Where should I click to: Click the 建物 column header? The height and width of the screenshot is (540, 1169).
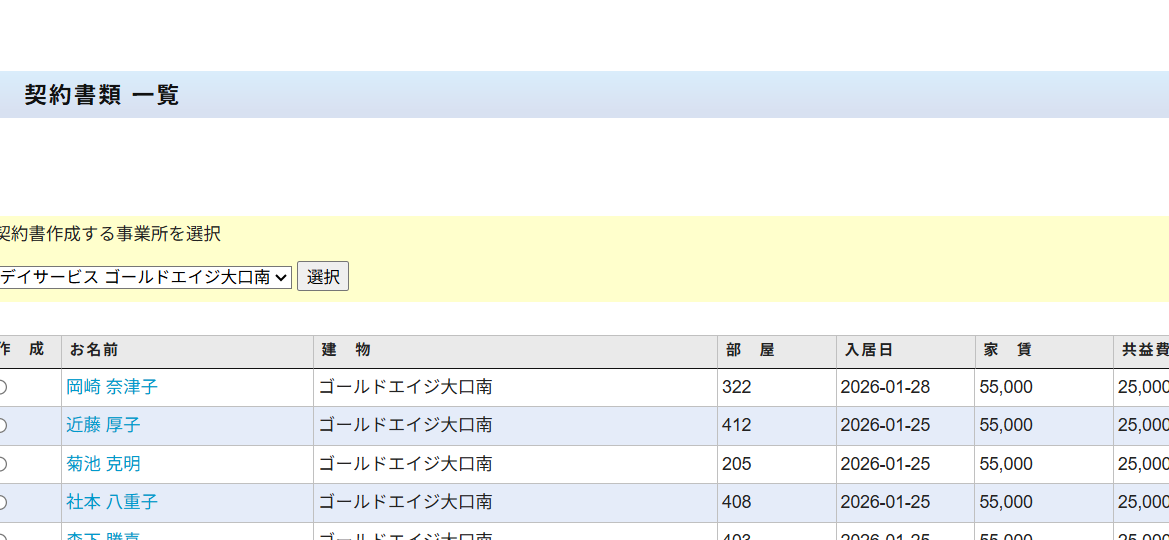(x=346, y=350)
